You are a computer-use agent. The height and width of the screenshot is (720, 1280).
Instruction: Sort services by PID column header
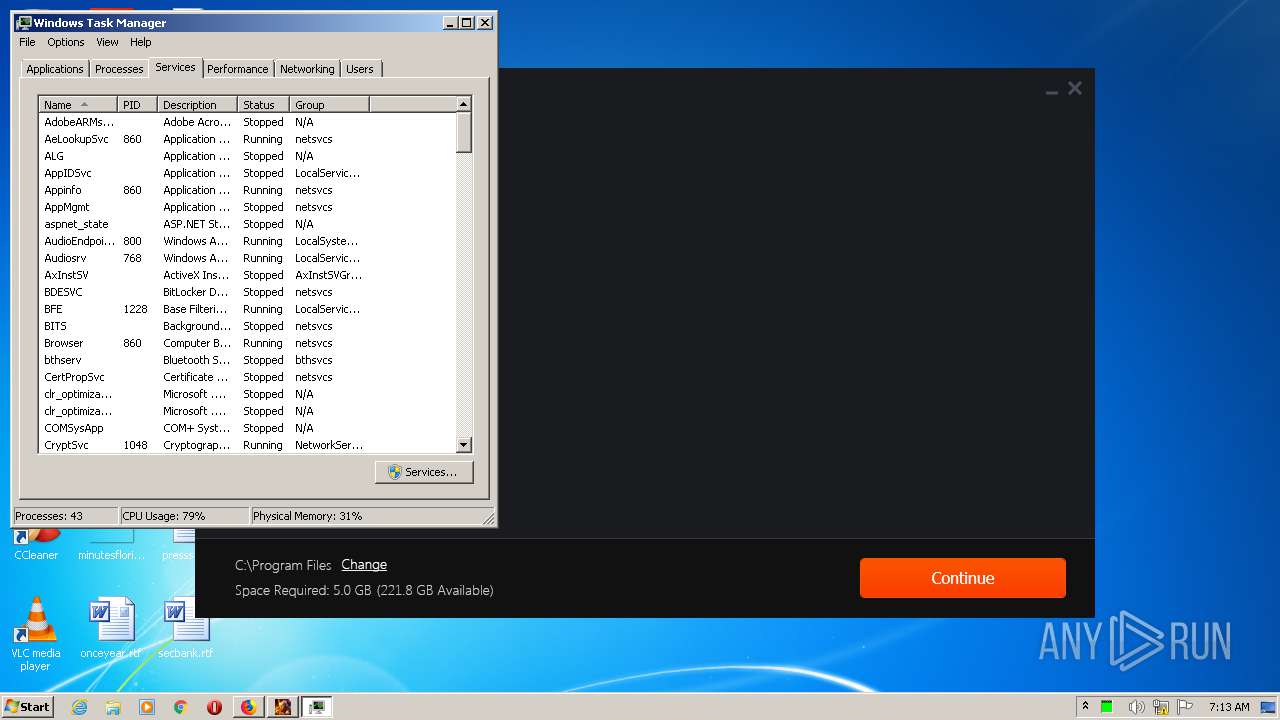[138, 105]
